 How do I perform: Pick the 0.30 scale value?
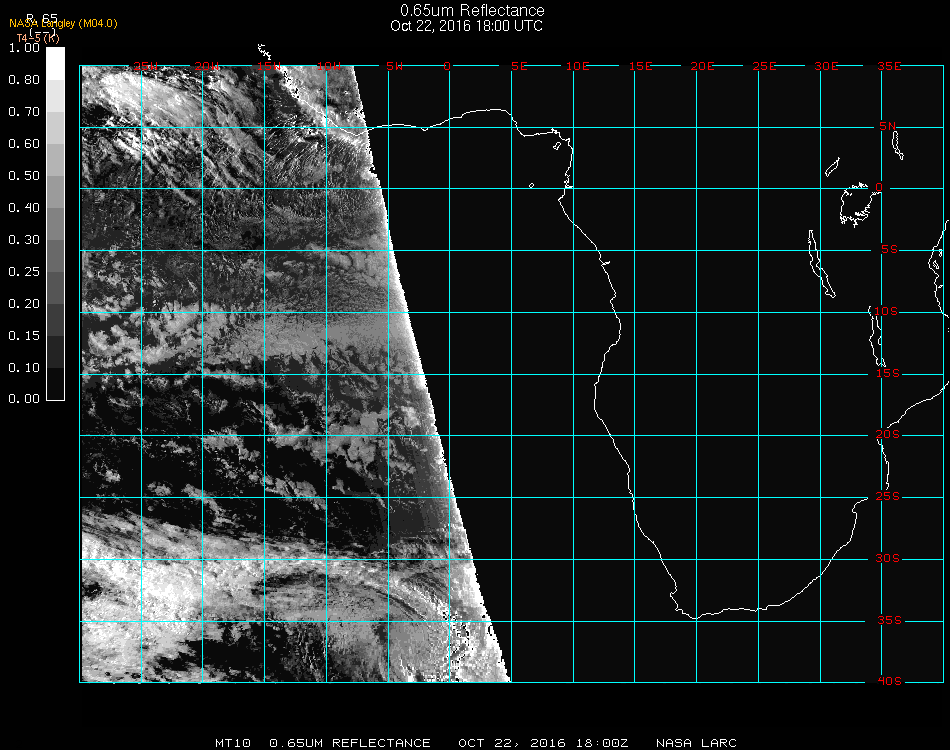click(24, 241)
